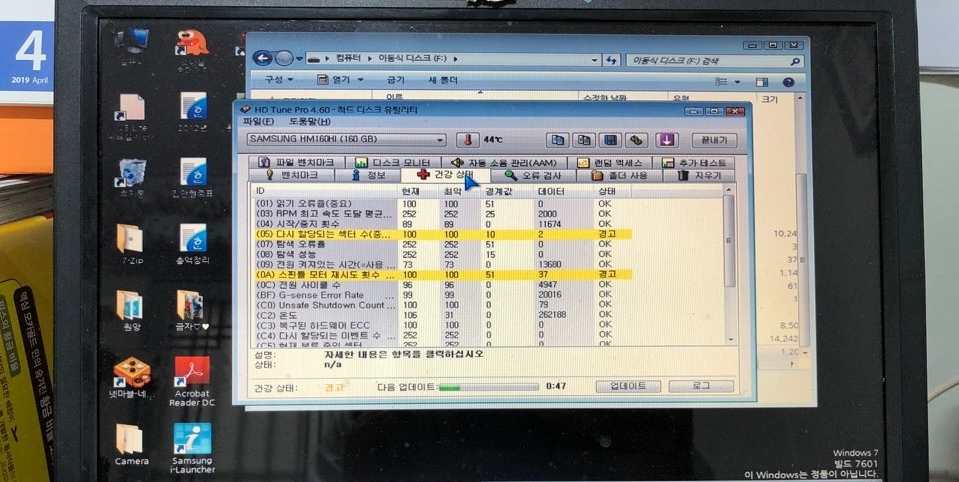This screenshot has width=959, height=482.
Task: Click the Explorer search field for 이동식 디스크
Action: click(x=714, y=61)
